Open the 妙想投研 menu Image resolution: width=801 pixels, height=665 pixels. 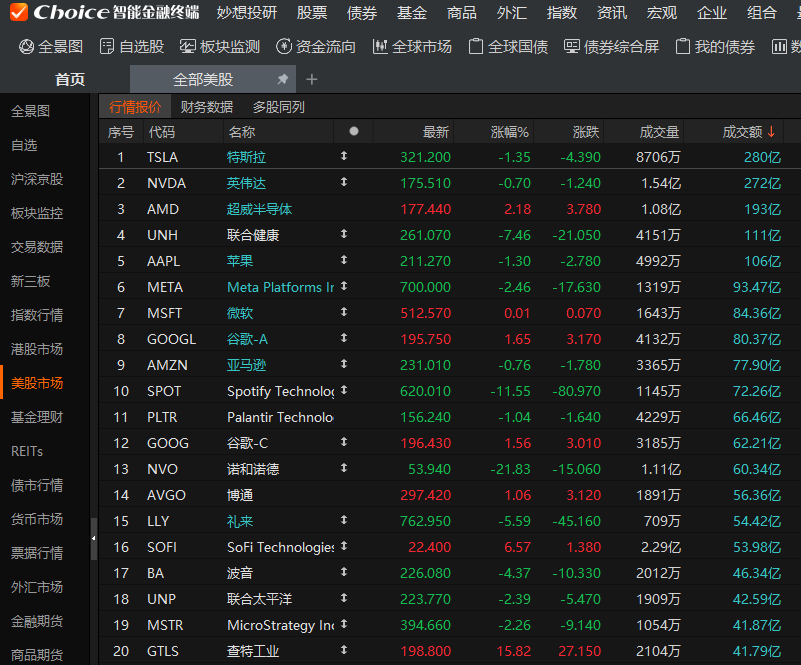click(x=247, y=12)
